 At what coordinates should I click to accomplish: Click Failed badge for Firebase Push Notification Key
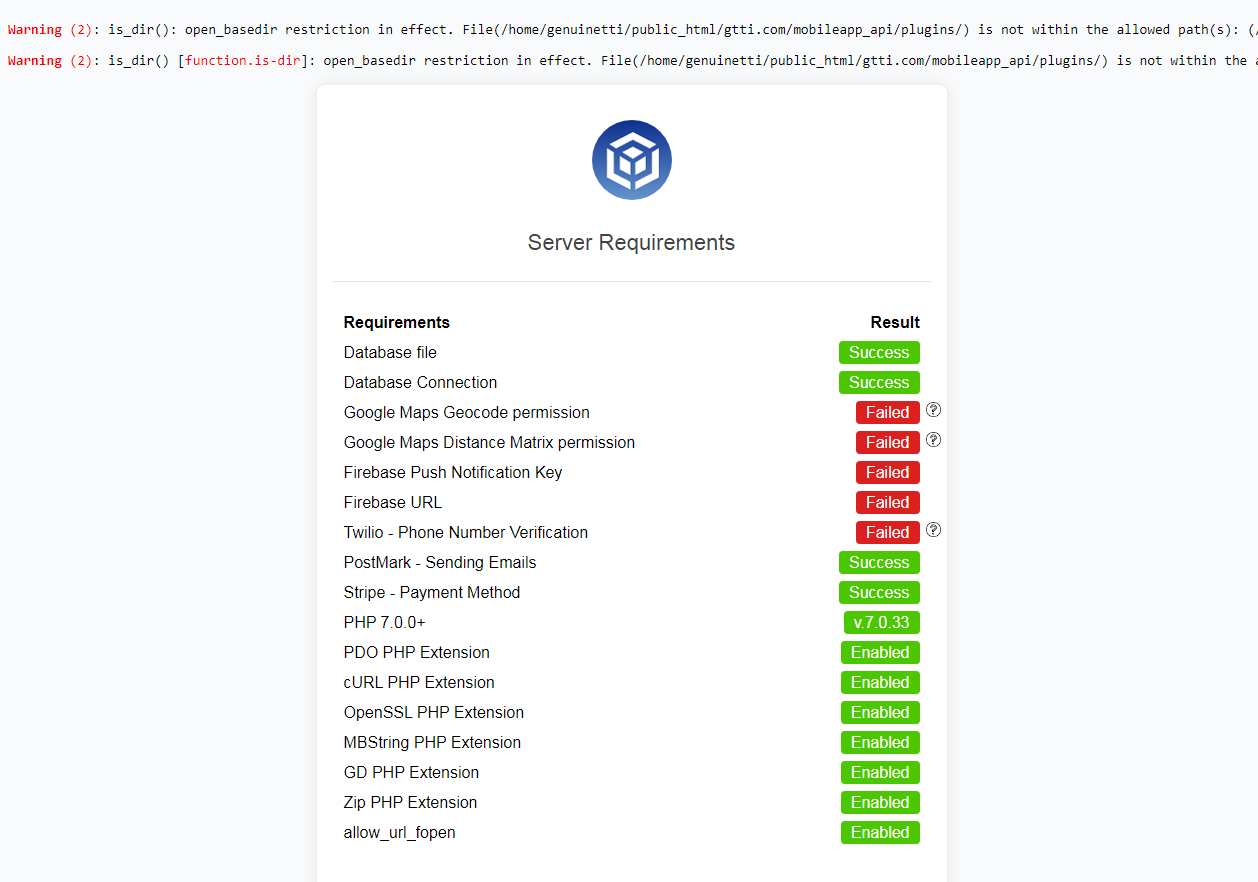point(887,472)
